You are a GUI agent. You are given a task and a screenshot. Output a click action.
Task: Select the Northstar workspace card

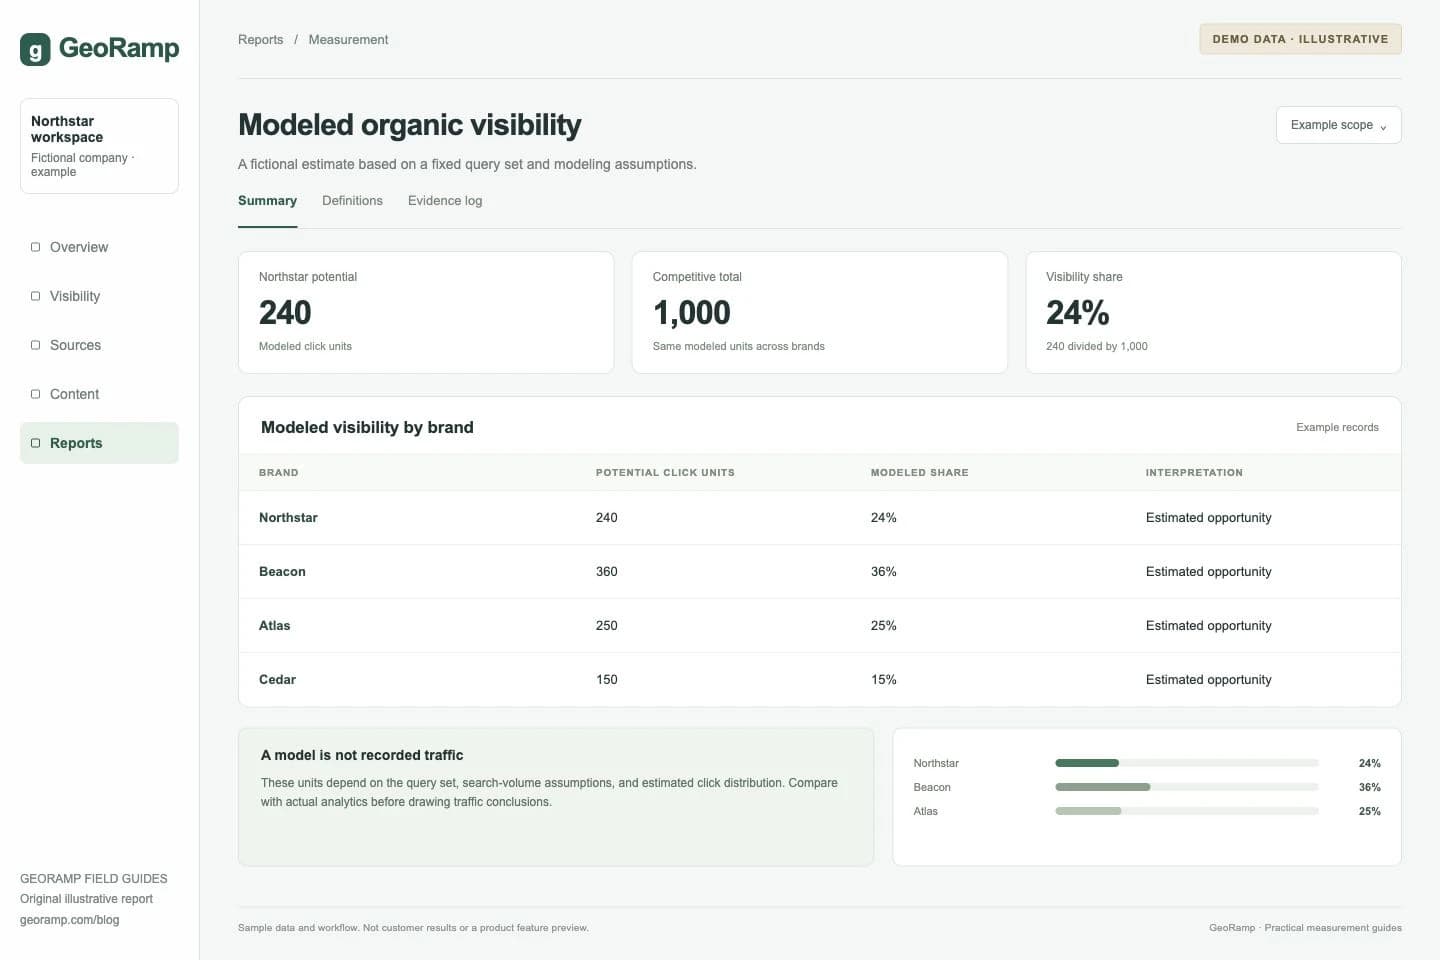coord(99,146)
